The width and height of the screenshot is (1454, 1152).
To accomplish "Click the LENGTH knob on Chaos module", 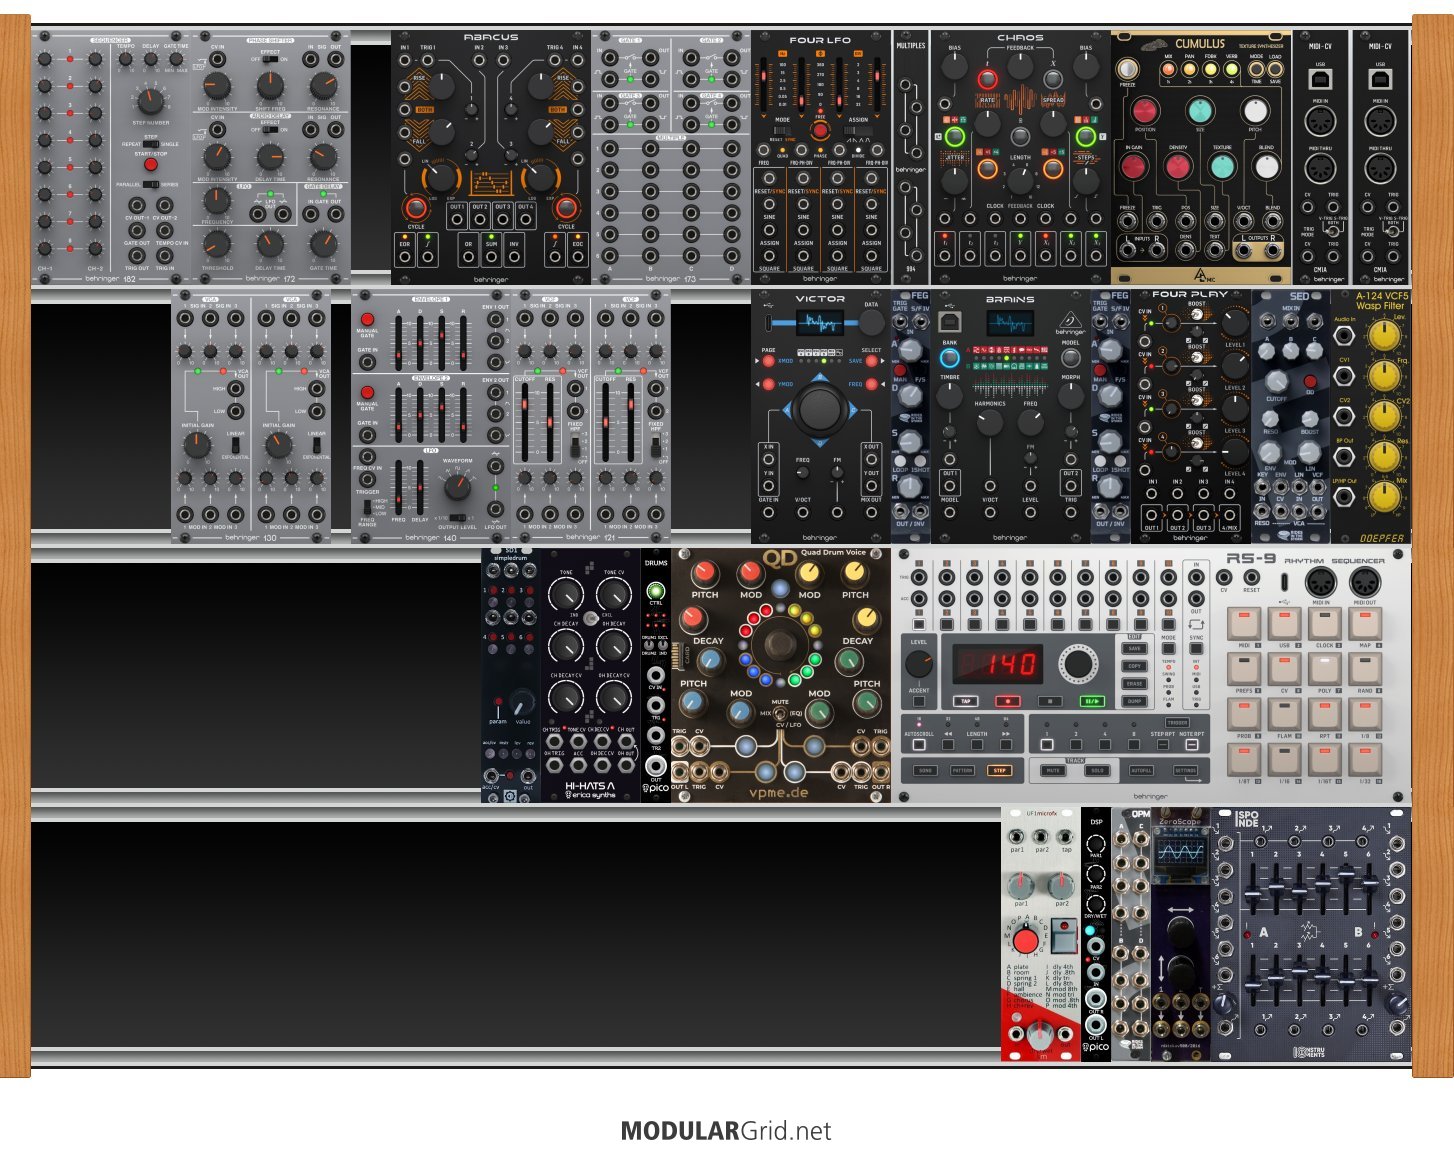I will click(1020, 180).
